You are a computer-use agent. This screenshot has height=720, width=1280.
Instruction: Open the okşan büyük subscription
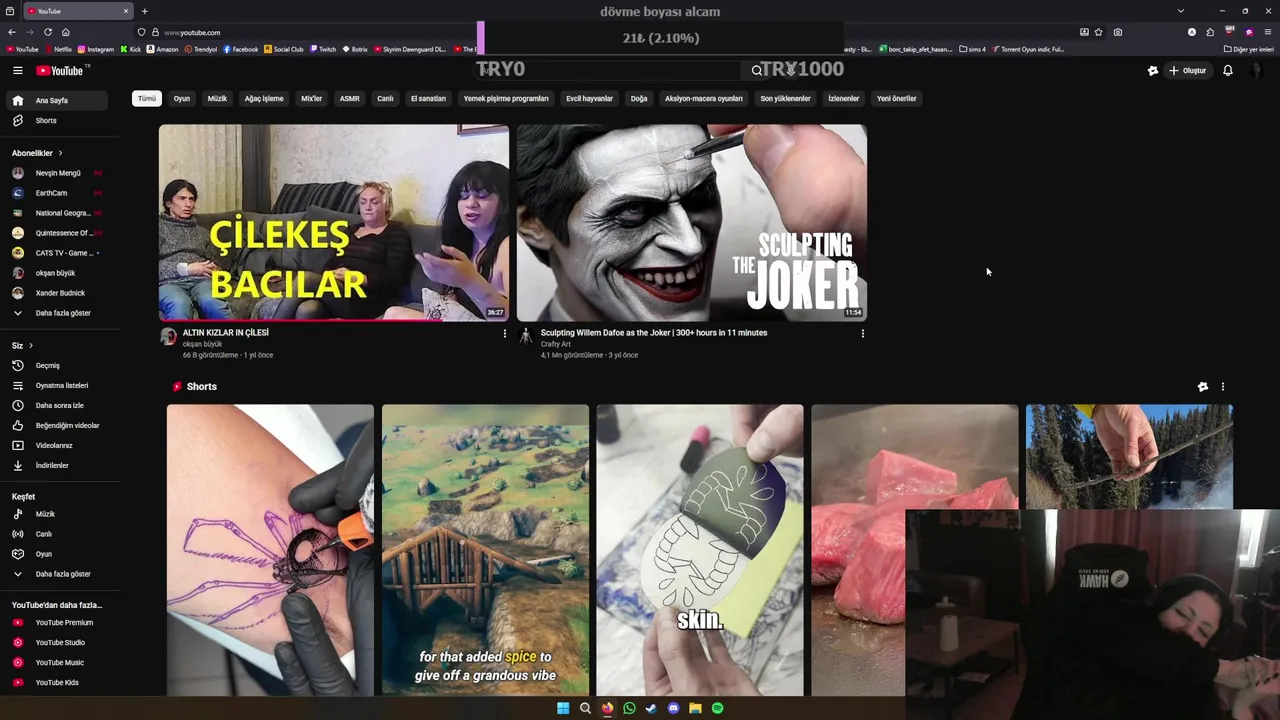(x=56, y=273)
